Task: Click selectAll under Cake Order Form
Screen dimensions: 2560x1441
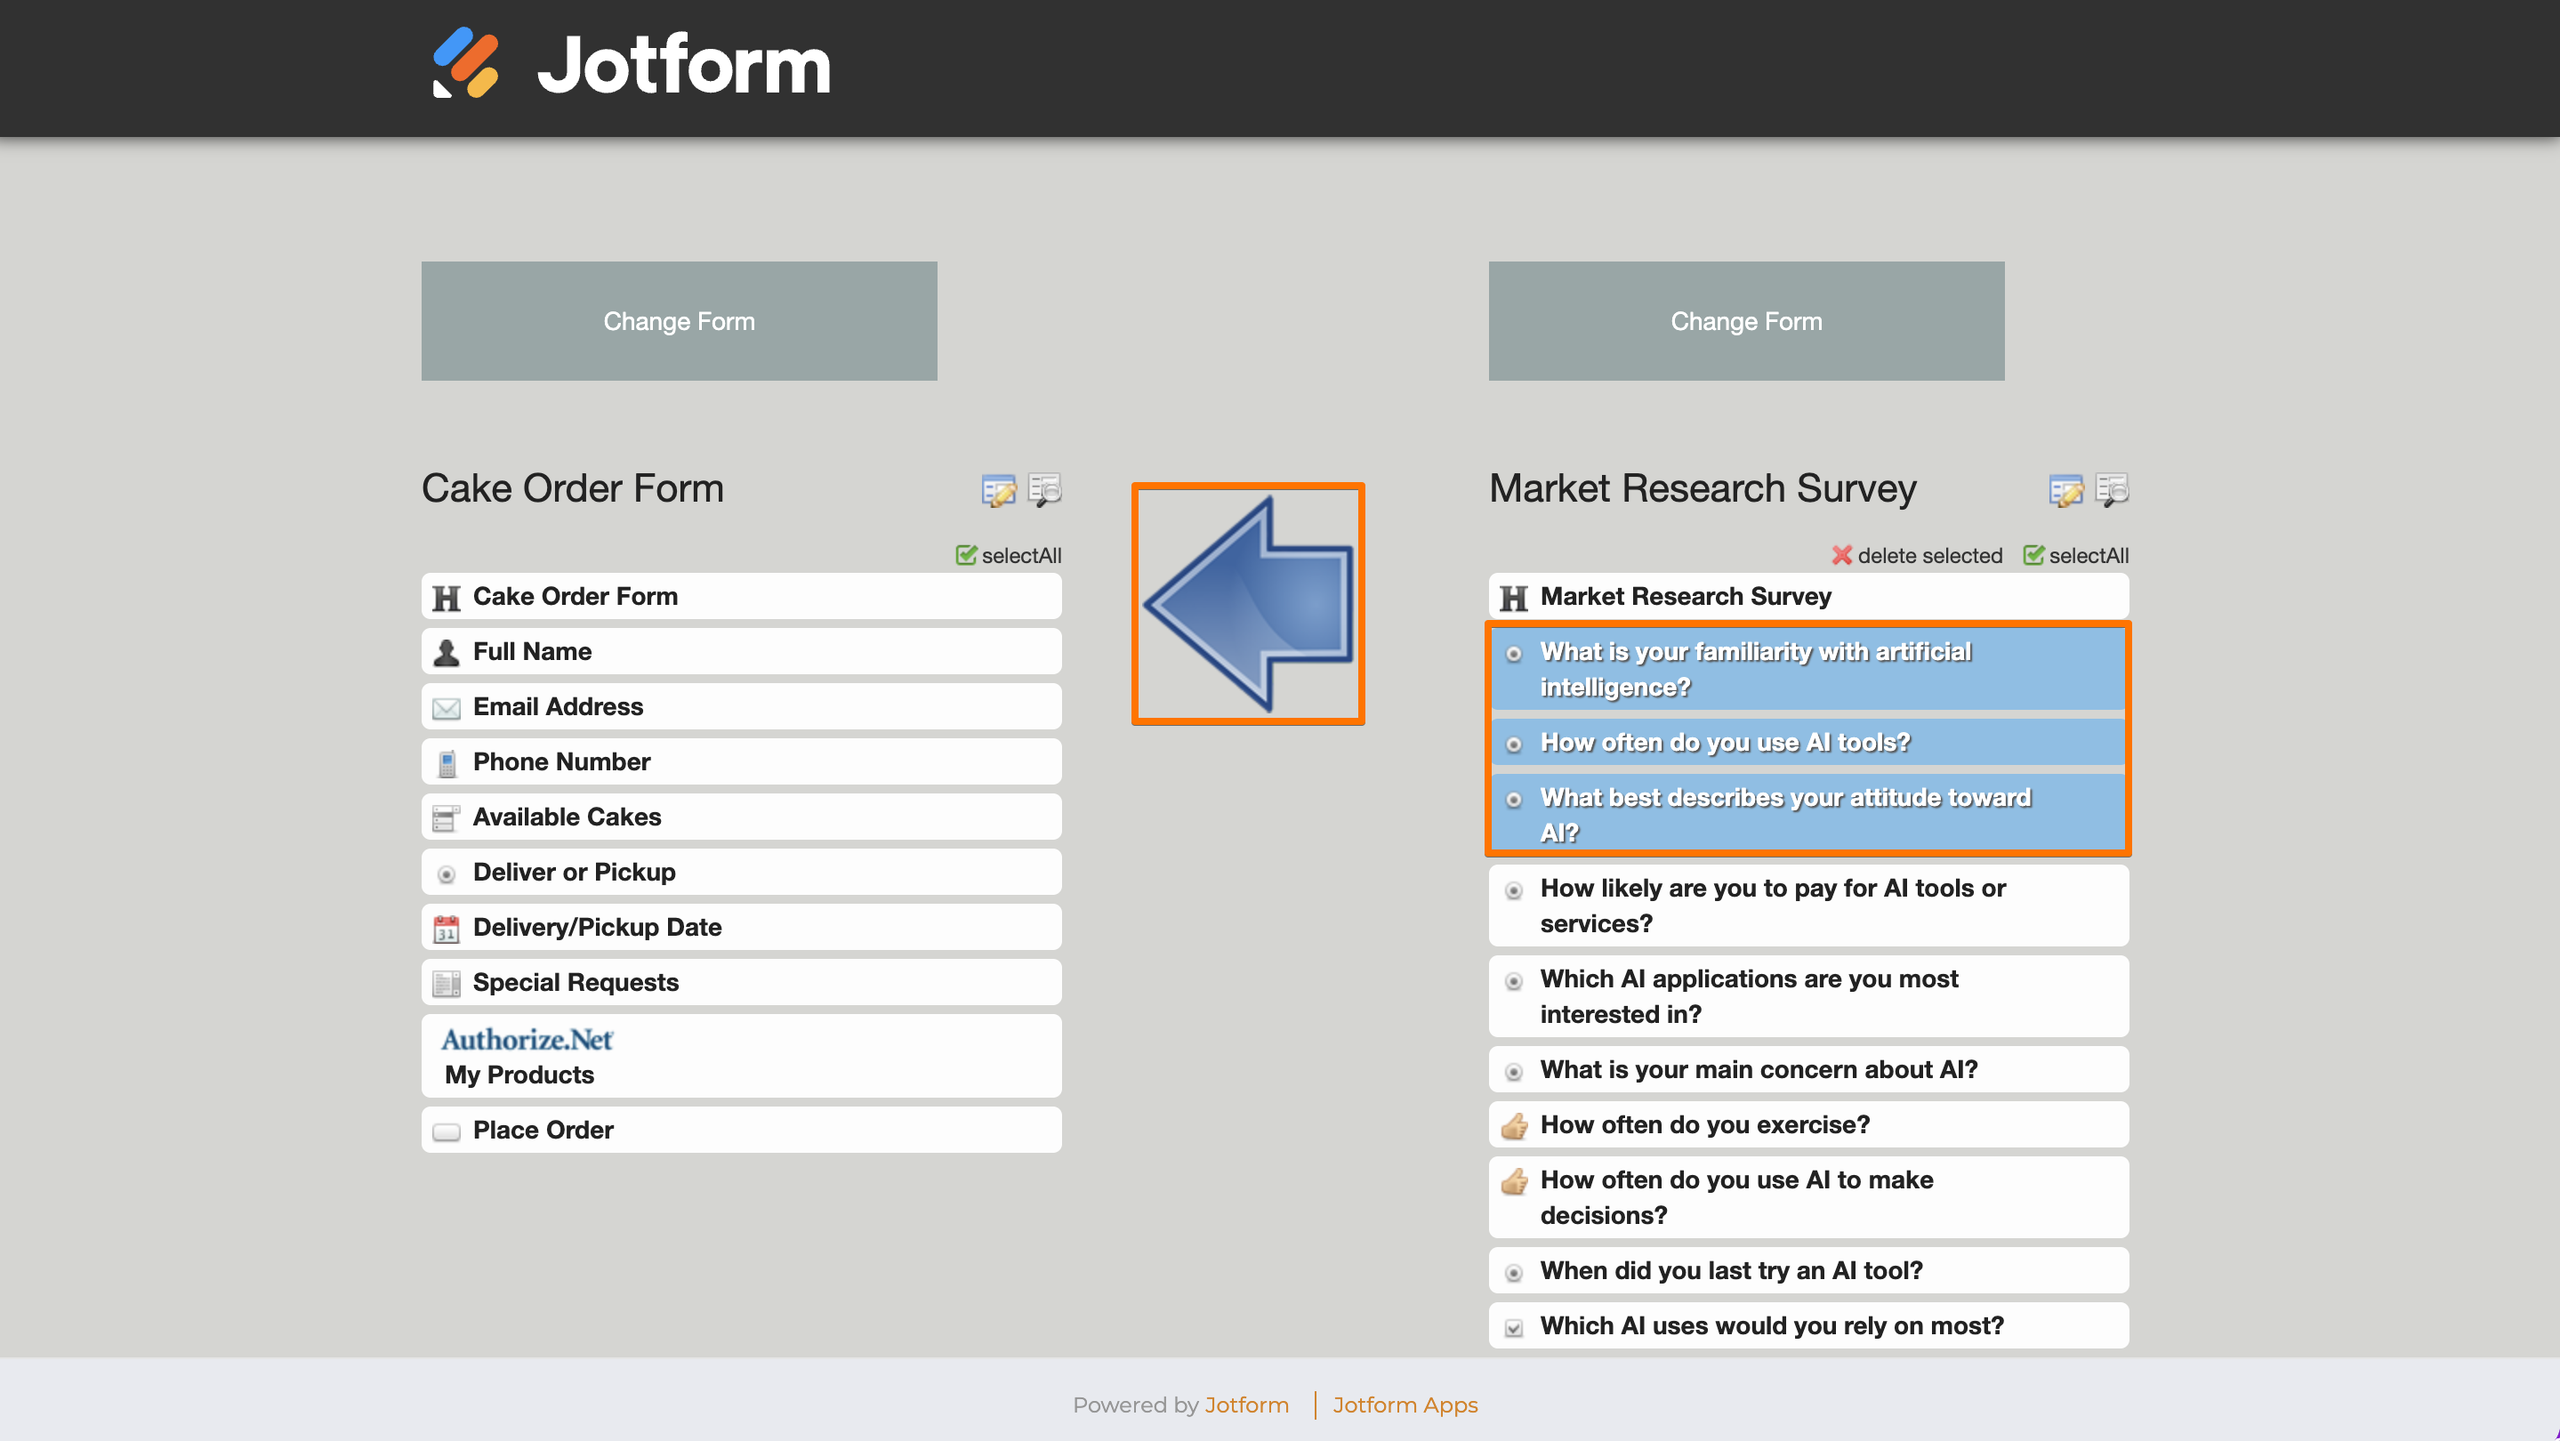Action: pyautogui.click(x=1009, y=555)
